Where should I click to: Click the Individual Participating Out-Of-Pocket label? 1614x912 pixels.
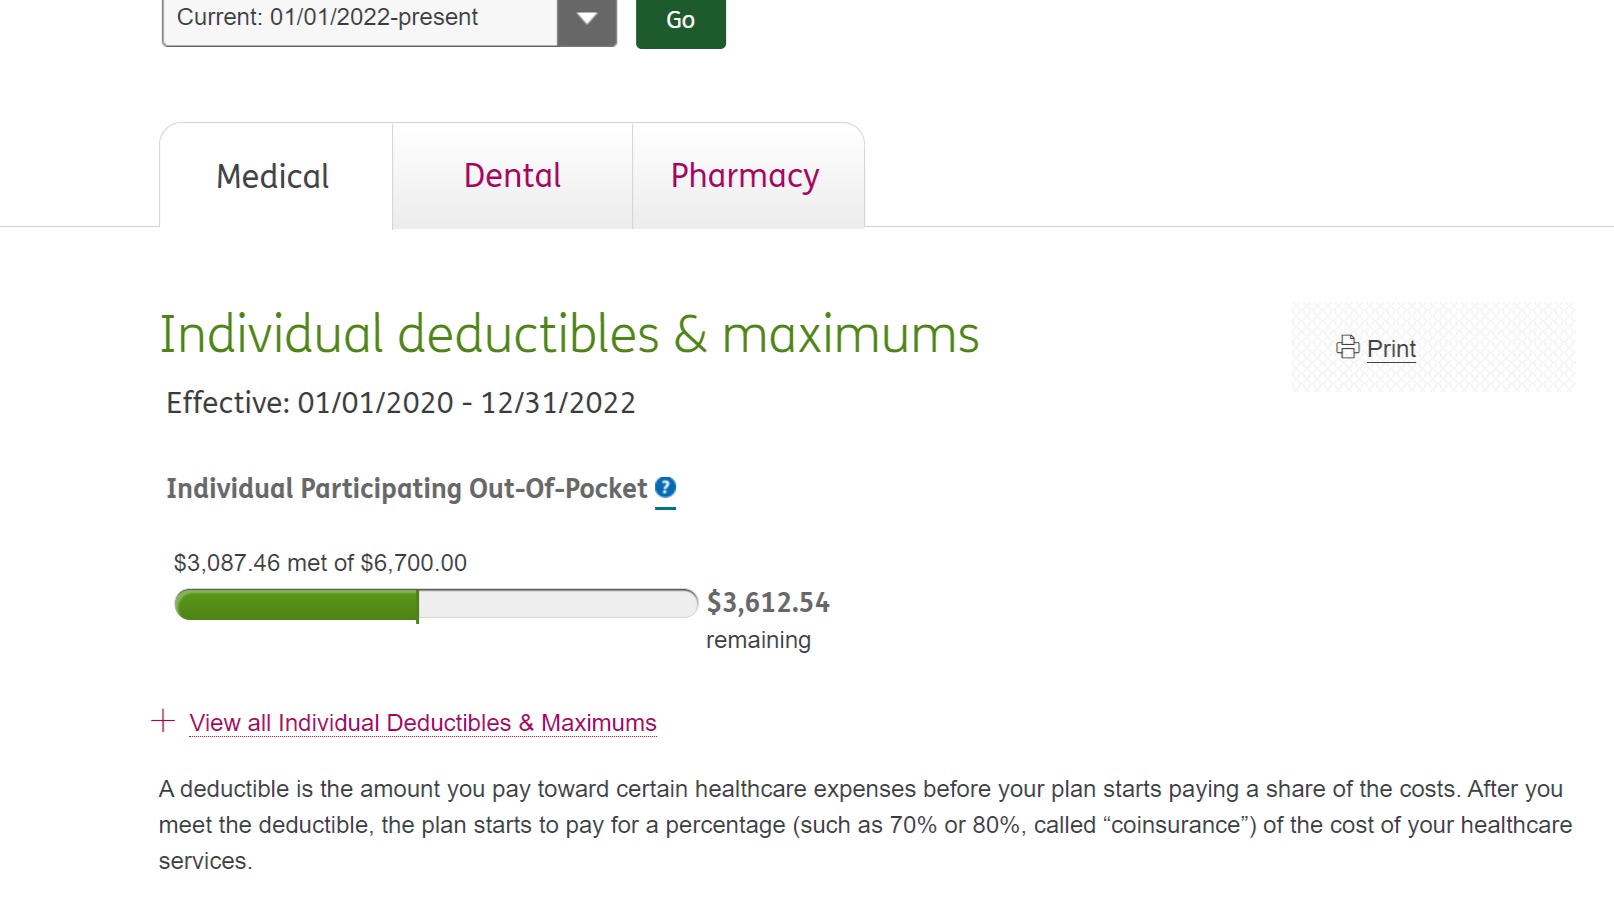coord(406,489)
